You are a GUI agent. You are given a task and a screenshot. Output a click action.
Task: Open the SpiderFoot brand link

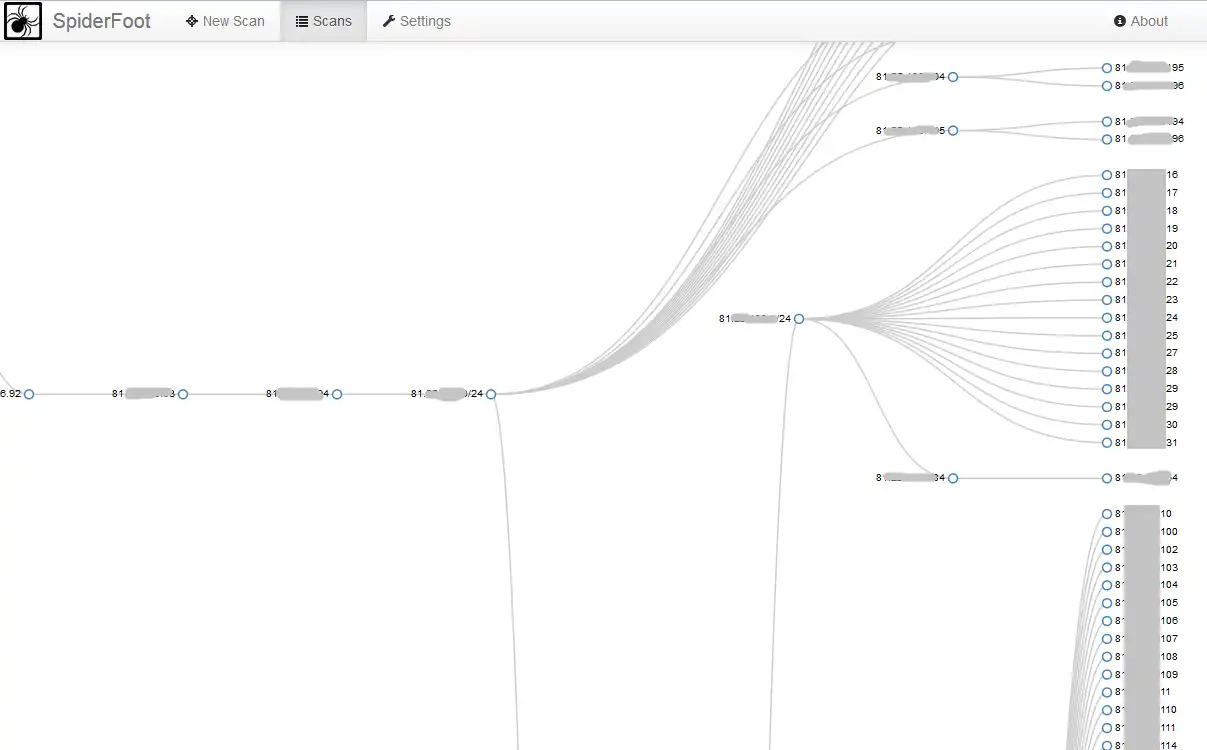point(101,21)
